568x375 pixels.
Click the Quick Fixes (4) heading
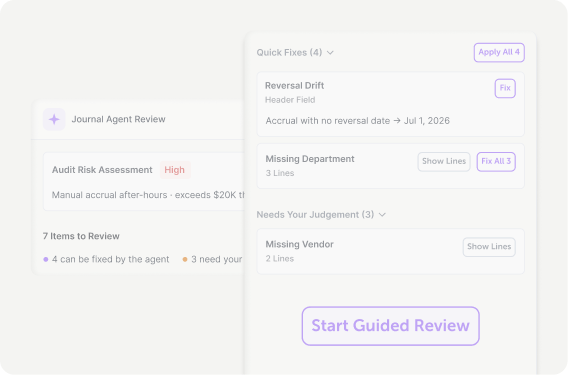tap(289, 53)
